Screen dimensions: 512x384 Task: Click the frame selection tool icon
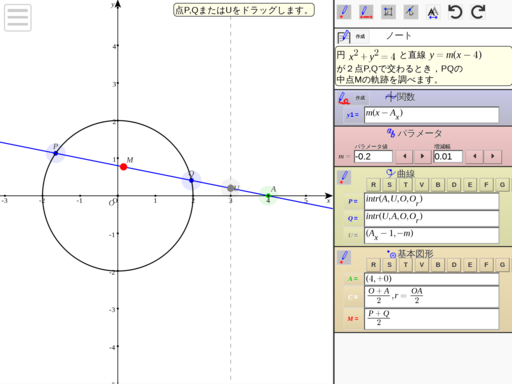[x=388, y=12]
